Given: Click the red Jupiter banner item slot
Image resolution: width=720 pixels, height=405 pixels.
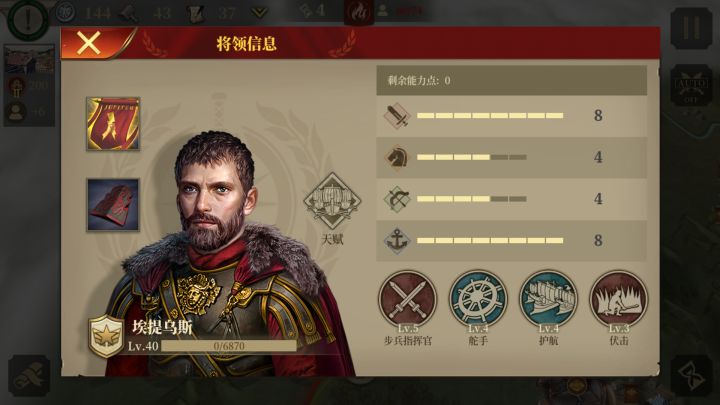Looking at the screenshot, I should click(113, 124).
